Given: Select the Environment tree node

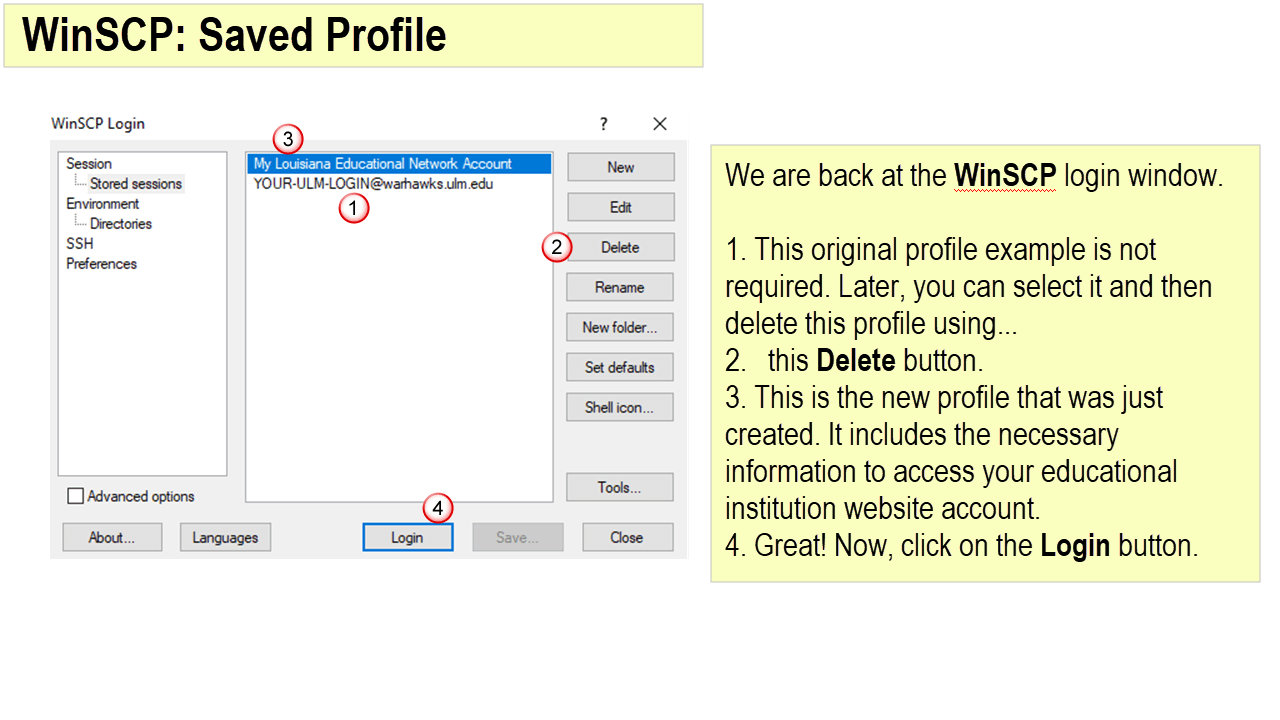Looking at the screenshot, I should coord(103,203).
